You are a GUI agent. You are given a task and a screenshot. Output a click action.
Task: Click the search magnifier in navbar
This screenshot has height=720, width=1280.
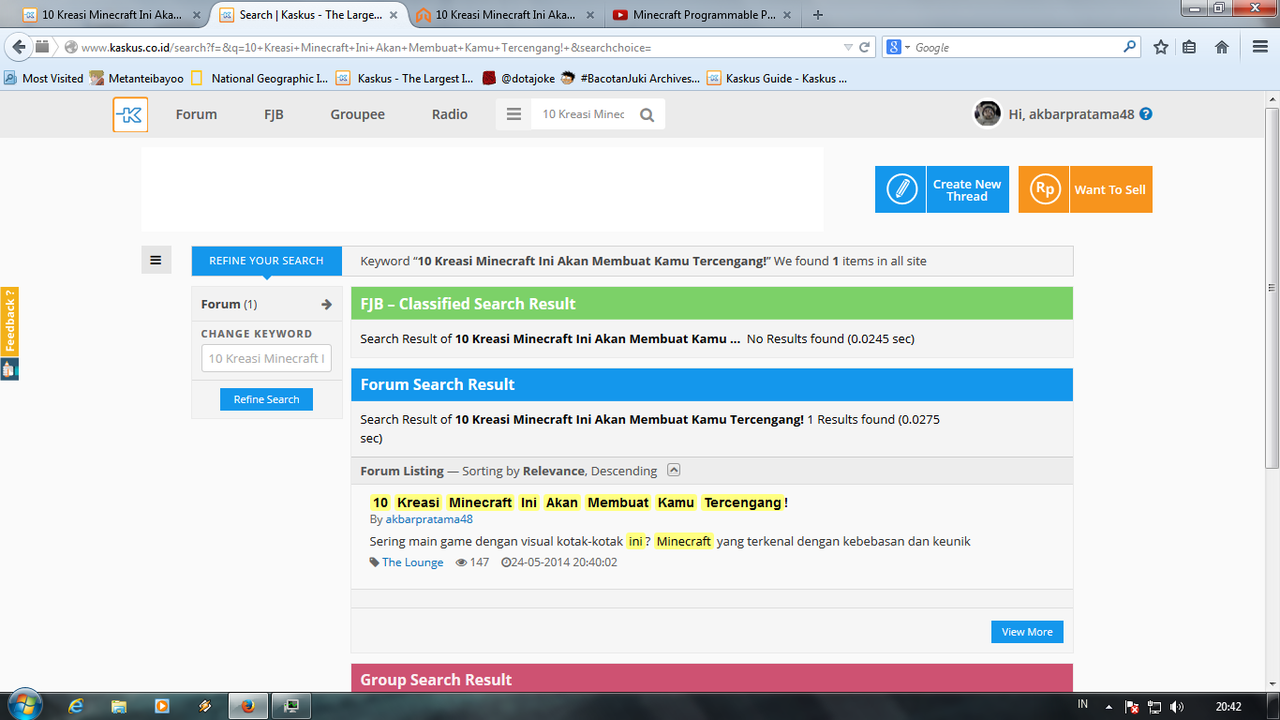(x=647, y=115)
